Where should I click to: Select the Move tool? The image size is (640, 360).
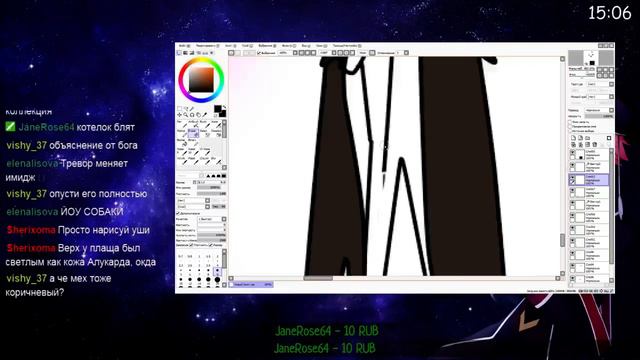pyautogui.click(x=179, y=115)
